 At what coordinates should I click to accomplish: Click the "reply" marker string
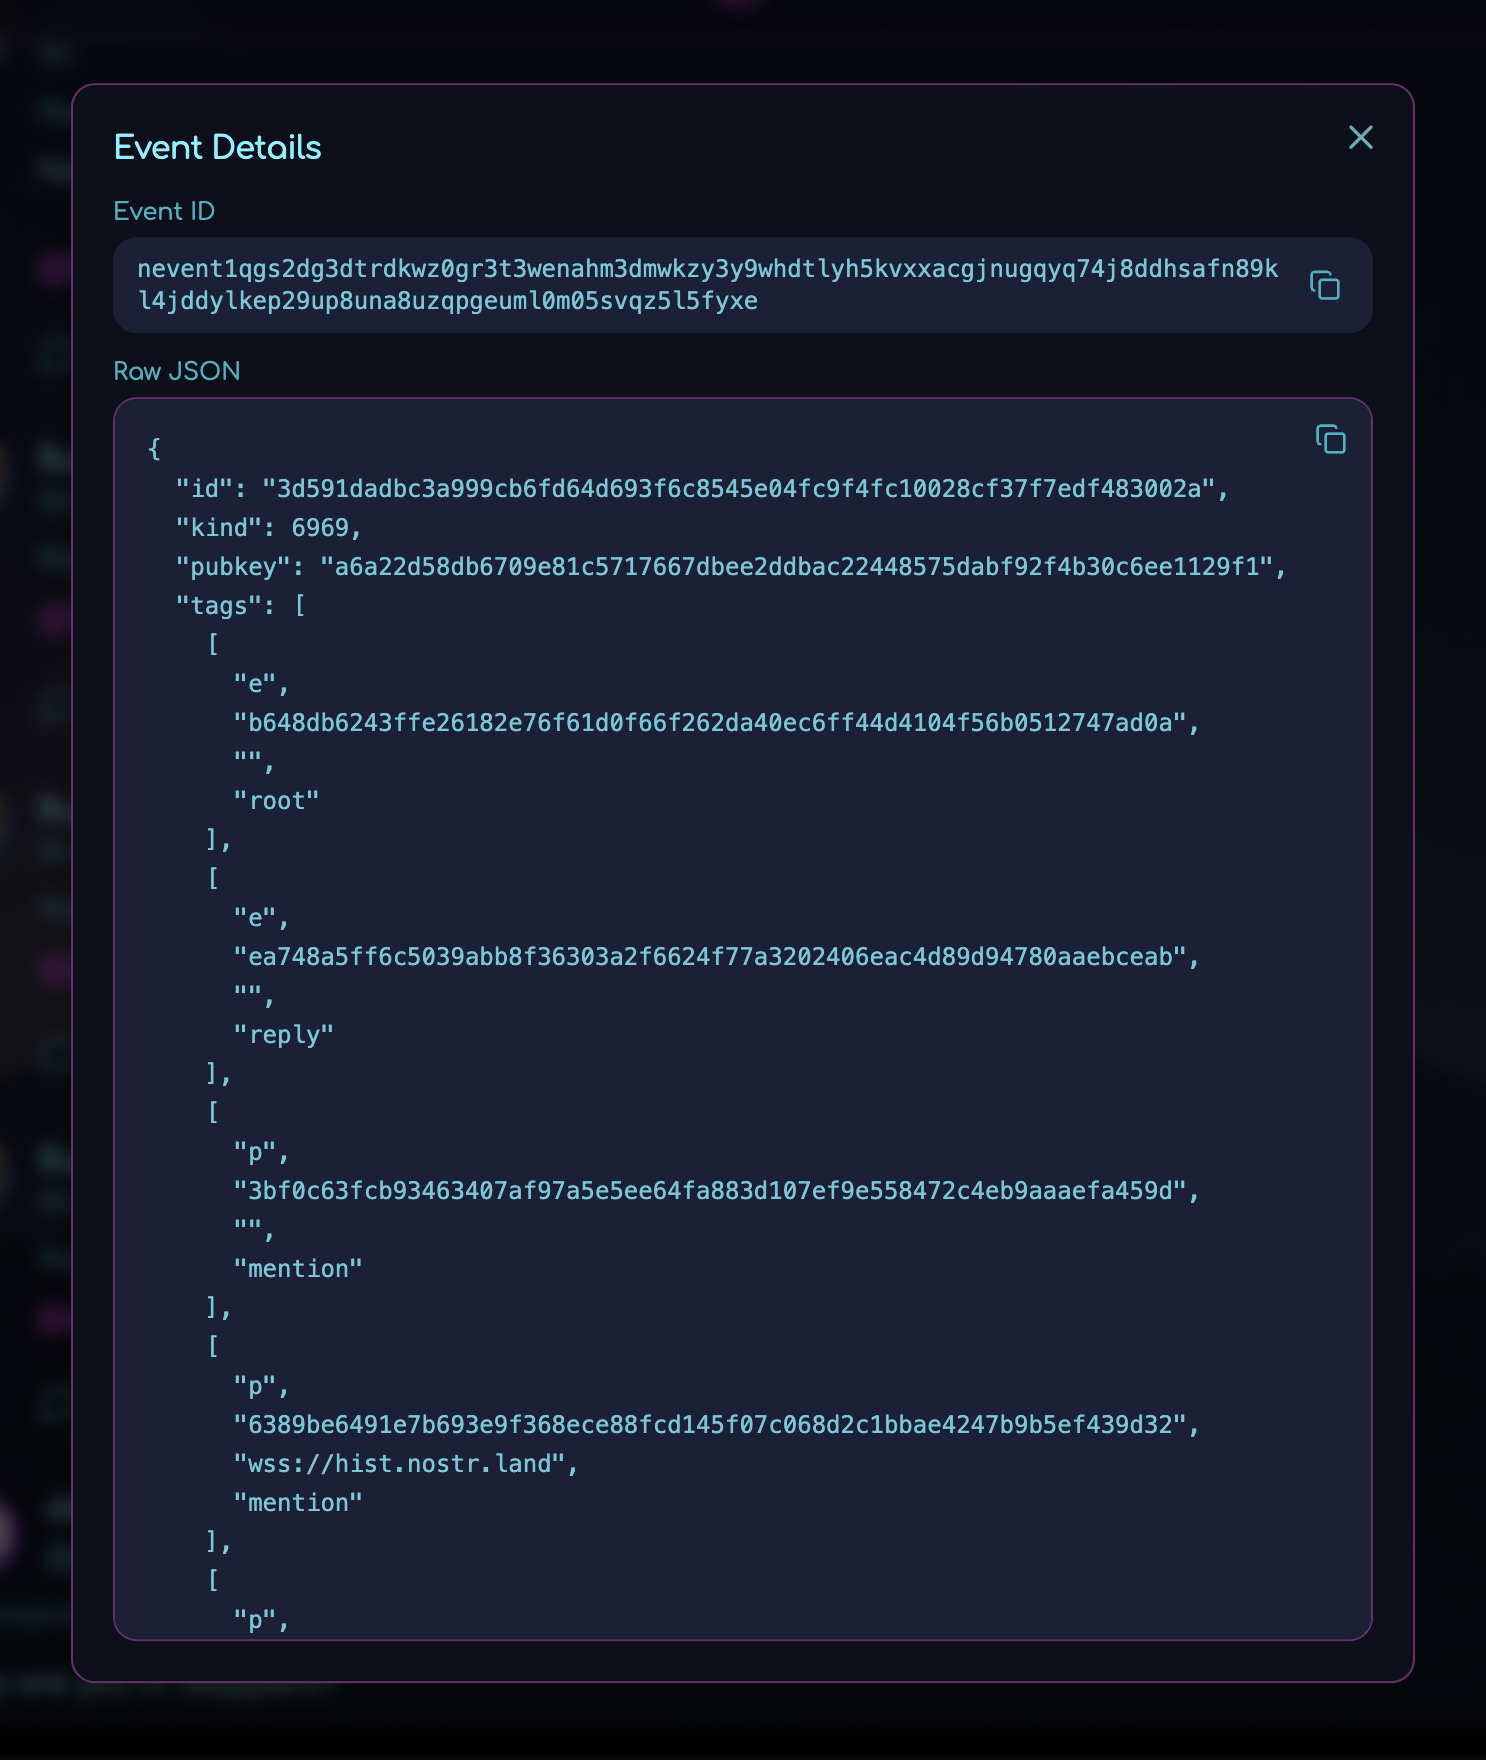coord(283,1035)
